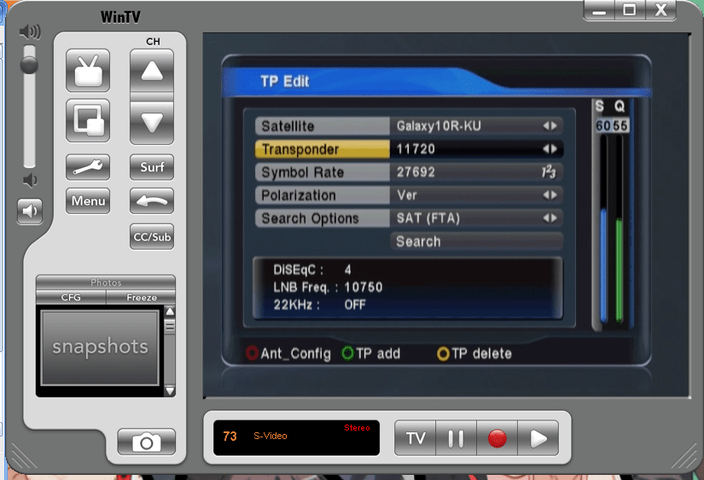The width and height of the screenshot is (704, 480).
Task: Change SAT (FTA) option using its arrows
Action: [550, 218]
